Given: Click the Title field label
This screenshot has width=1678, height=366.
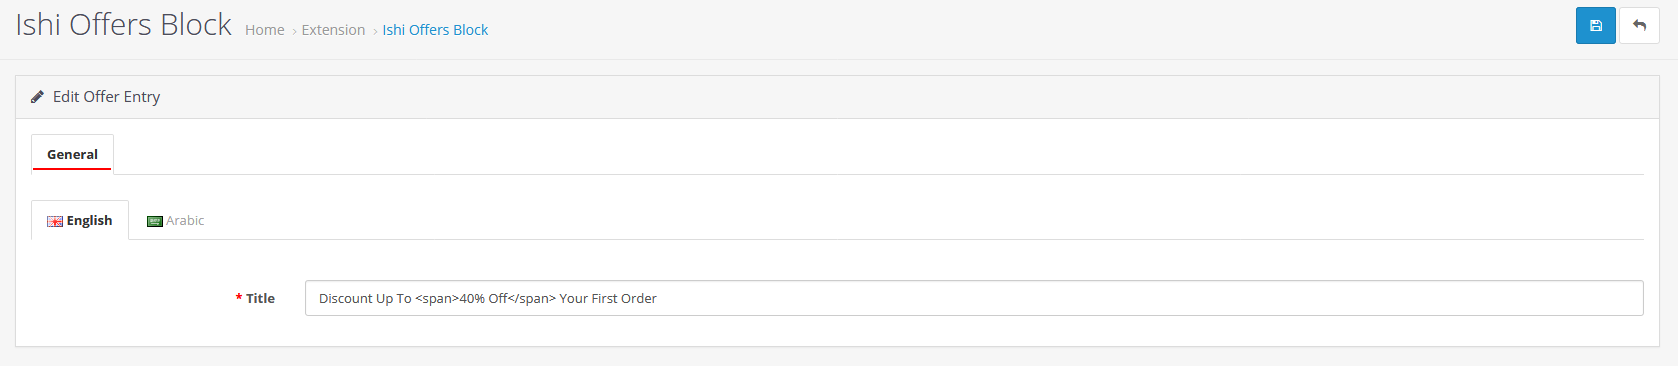Looking at the screenshot, I should [260, 298].
